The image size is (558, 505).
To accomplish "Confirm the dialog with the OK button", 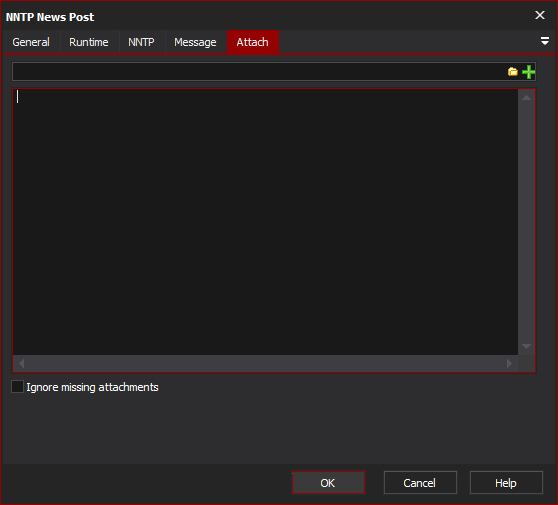I will click(x=328, y=483).
